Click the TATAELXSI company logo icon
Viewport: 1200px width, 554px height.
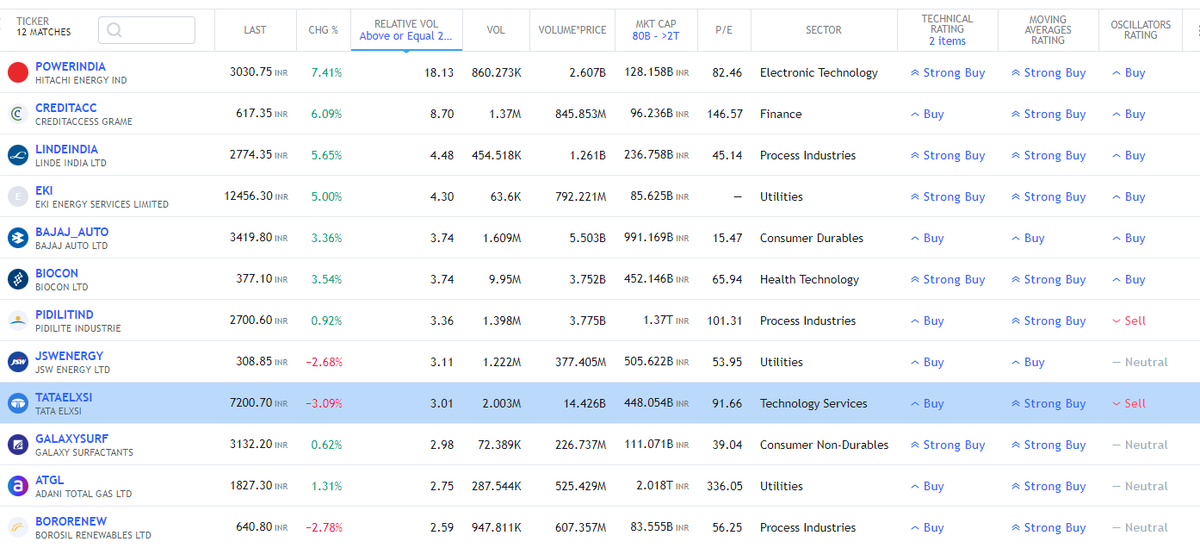click(17, 403)
